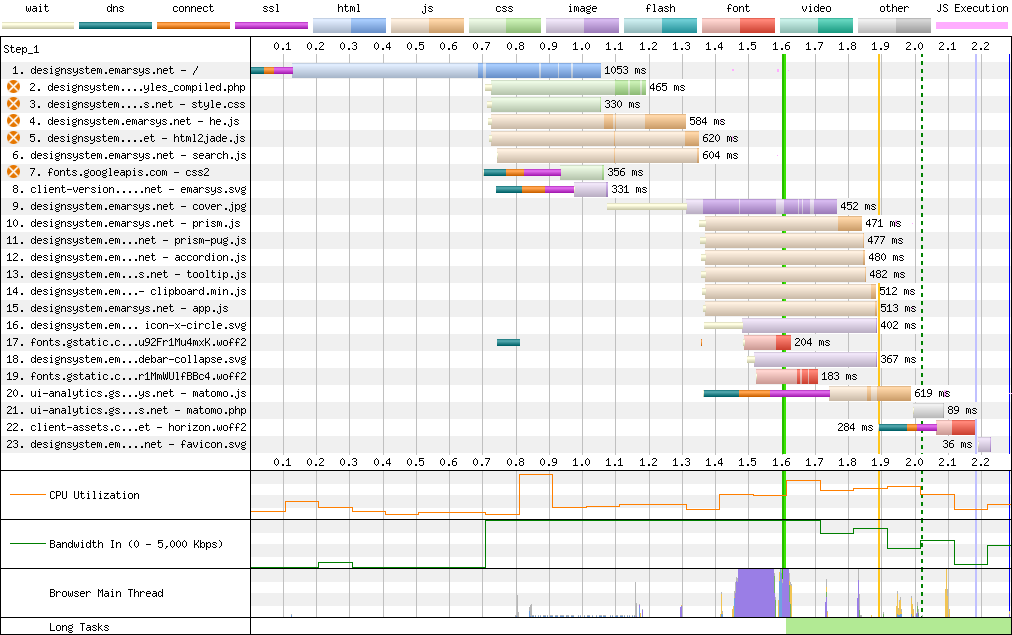Select request 17 u92Fr1Mu4mxK.woff2 label

tap(126, 342)
